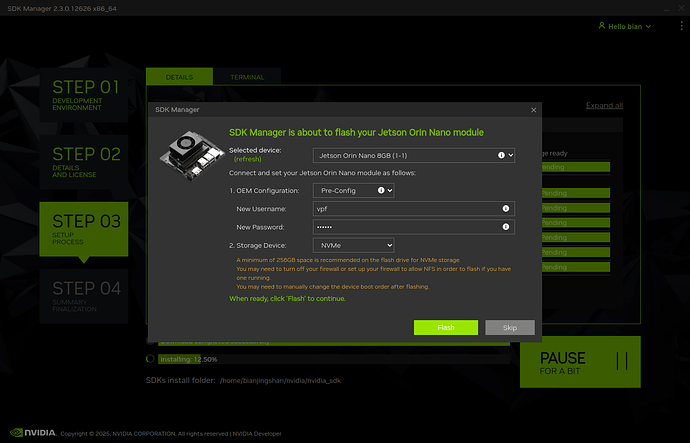
Task: Click the New Username input field
Action: click(x=414, y=209)
